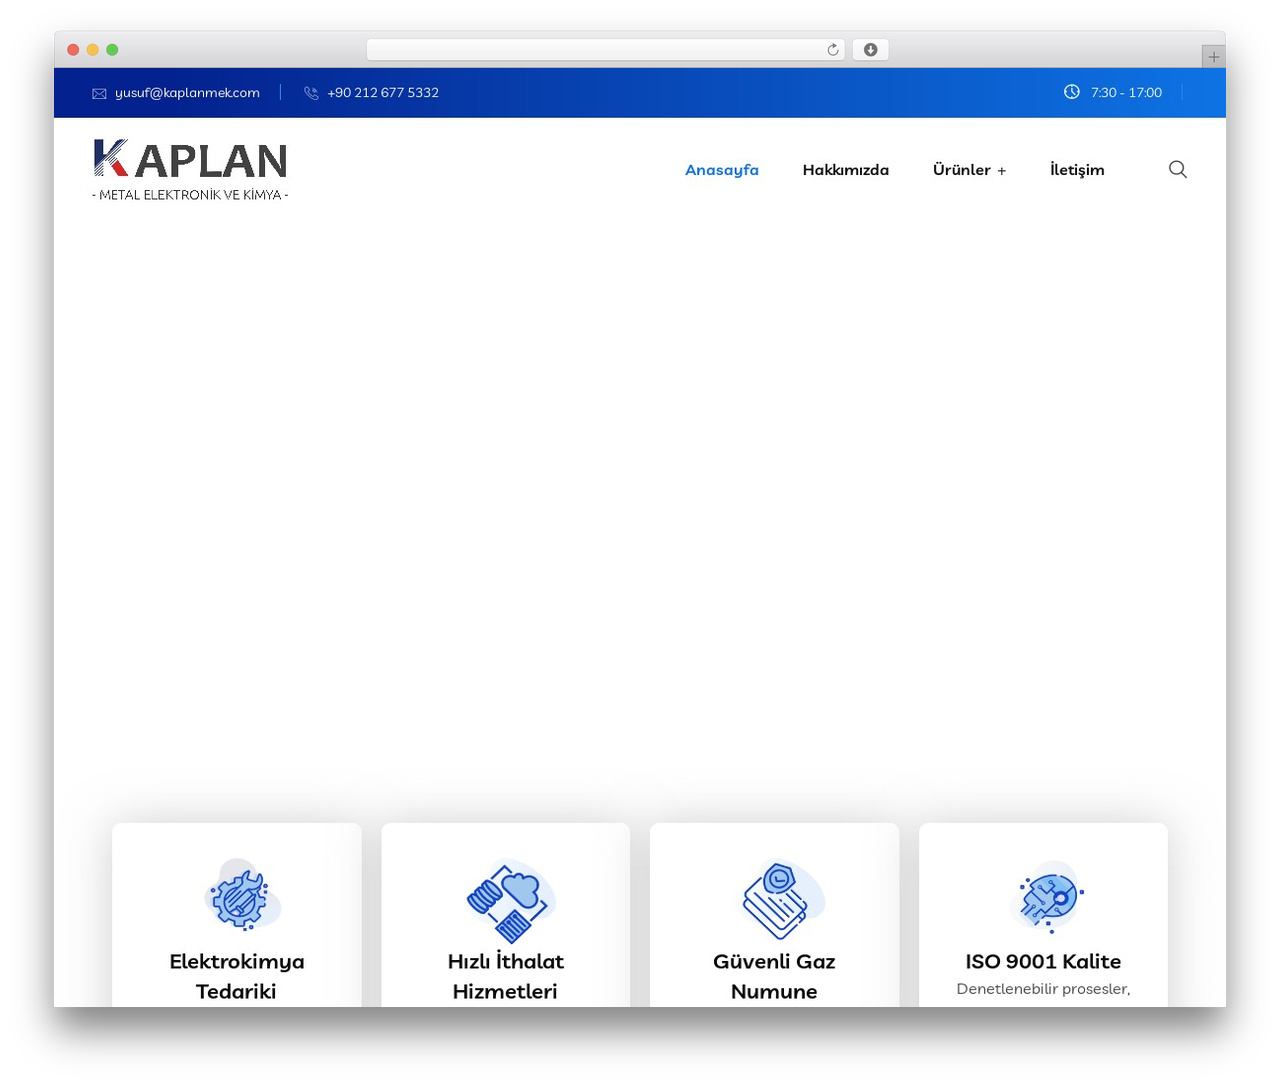Click the green maximize window button
The width and height of the screenshot is (1280, 1084).
tap(112, 50)
